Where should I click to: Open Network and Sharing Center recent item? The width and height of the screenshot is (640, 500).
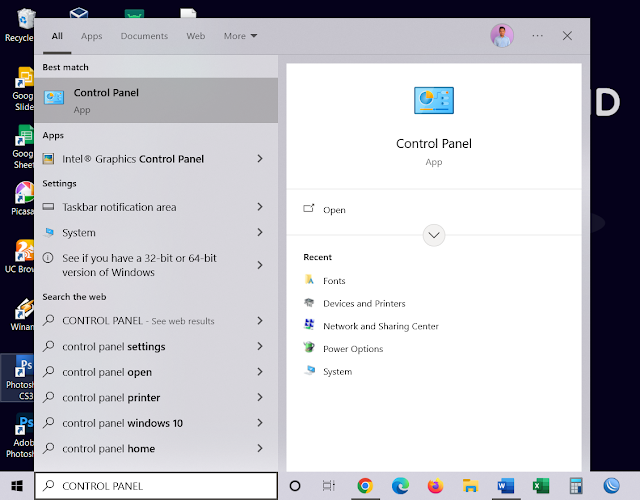click(x=371, y=326)
